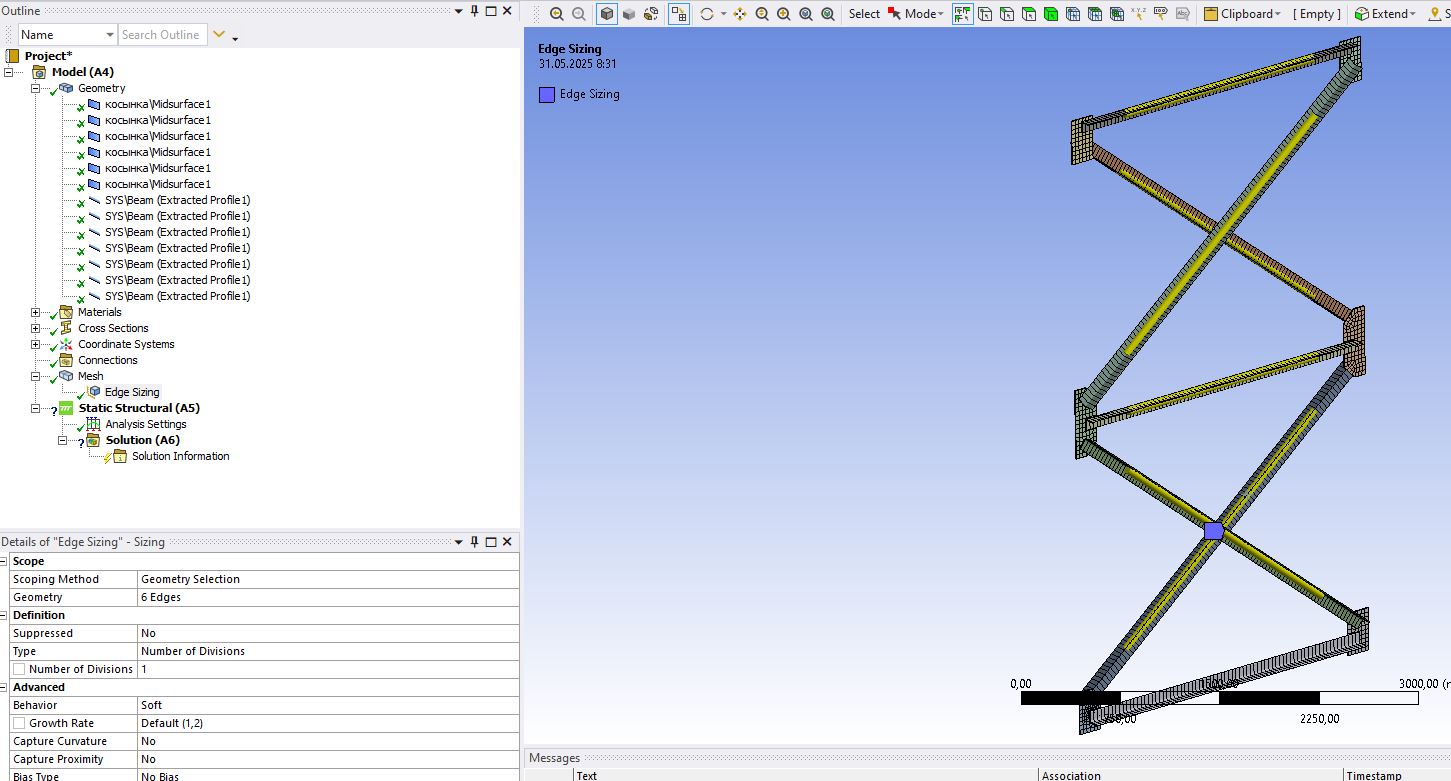Click the Type value Number of Divisions
1451x781 pixels.
(x=328, y=651)
